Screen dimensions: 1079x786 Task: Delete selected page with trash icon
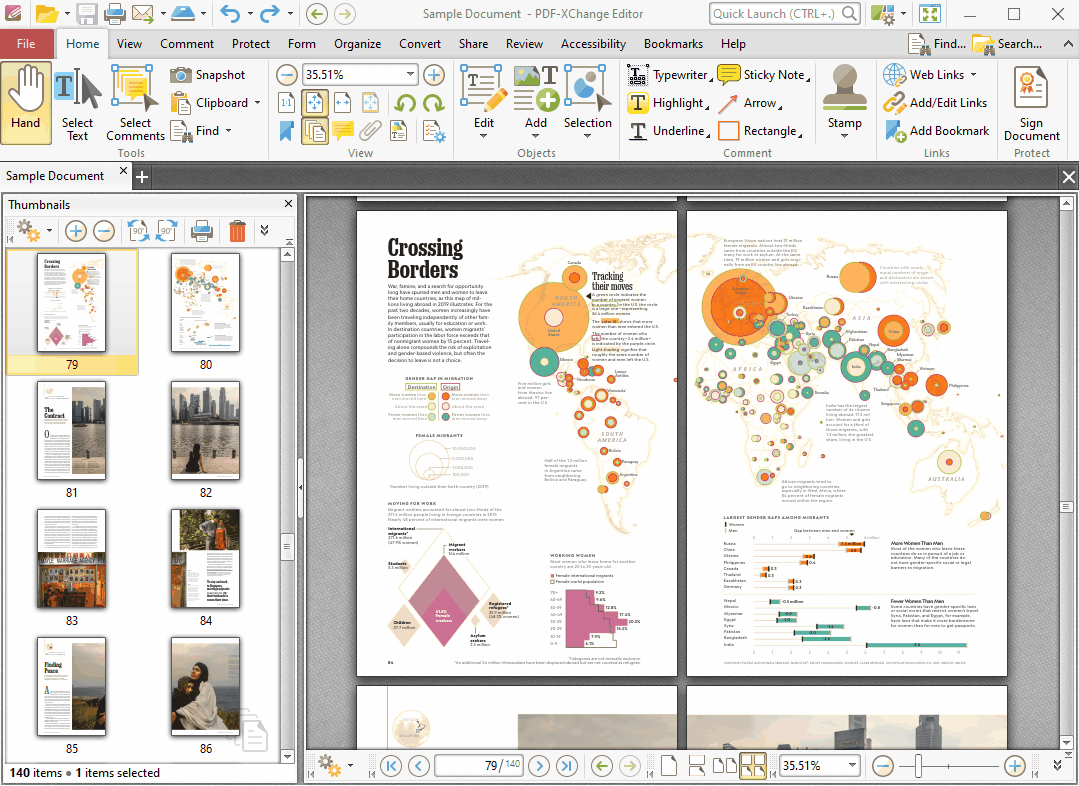[237, 231]
